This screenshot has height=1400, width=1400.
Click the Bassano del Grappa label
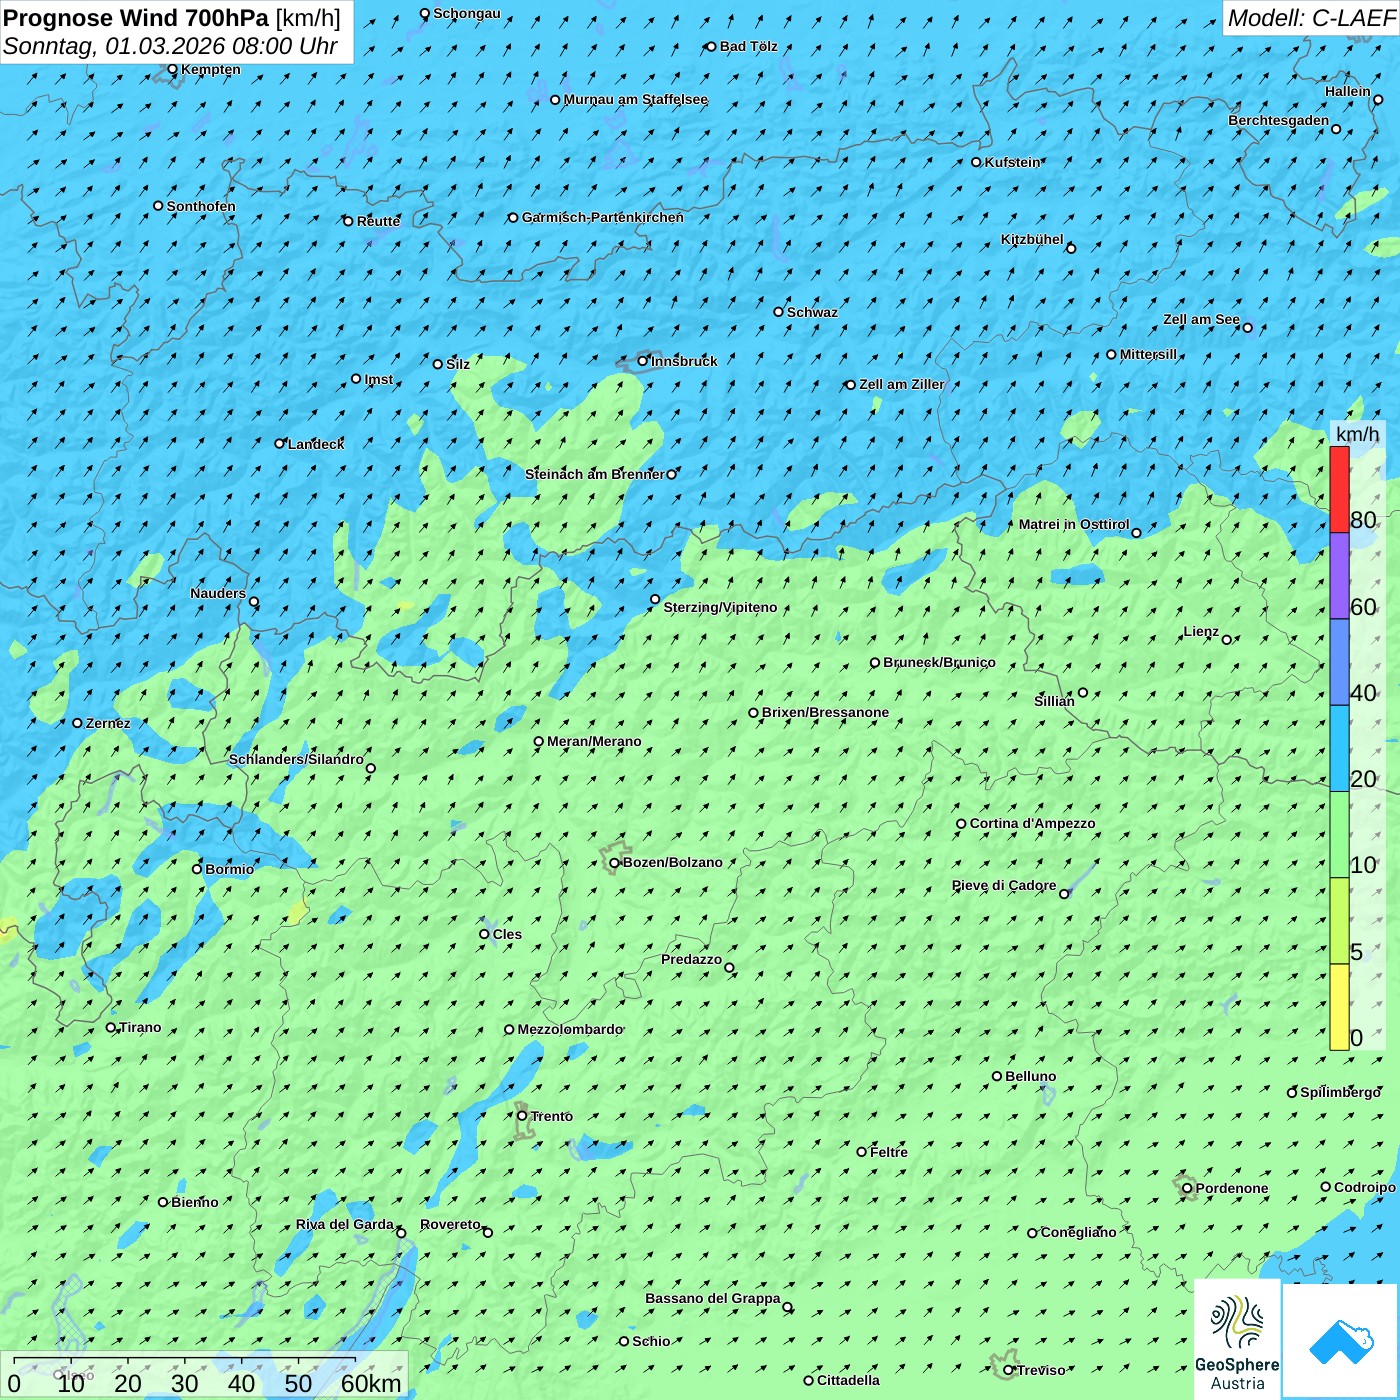coord(713,1298)
